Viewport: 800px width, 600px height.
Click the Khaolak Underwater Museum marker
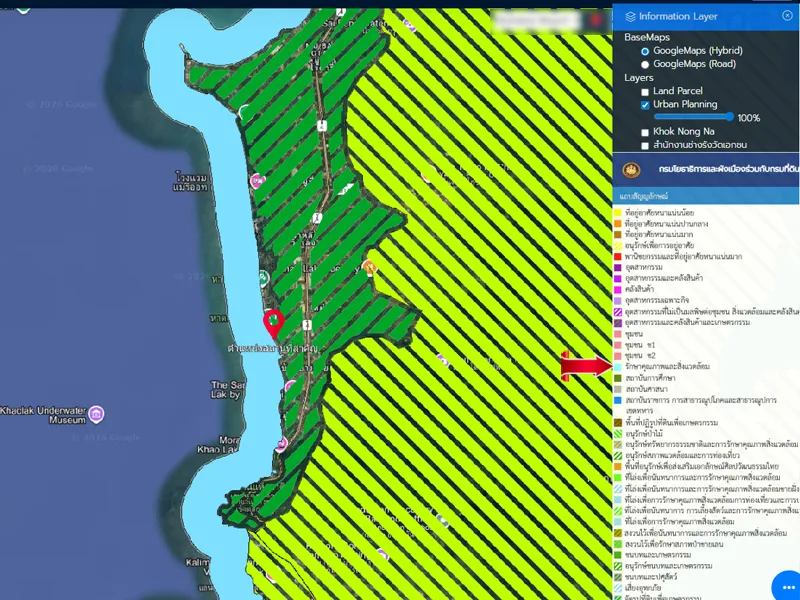(x=96, y=413)
